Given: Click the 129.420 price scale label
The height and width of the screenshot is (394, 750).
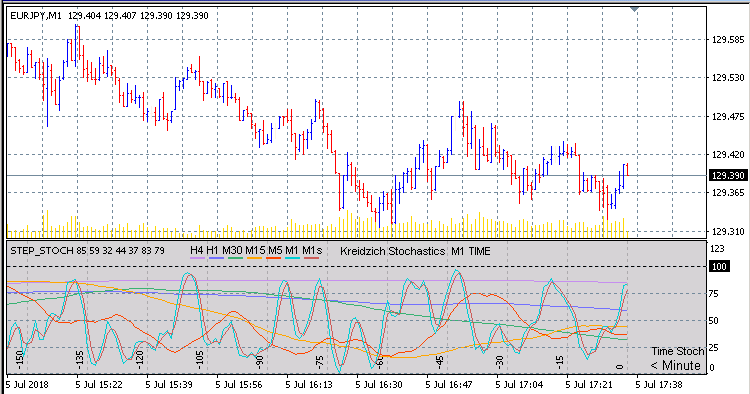Looking at the screenshot, I should tap(728, 154).
